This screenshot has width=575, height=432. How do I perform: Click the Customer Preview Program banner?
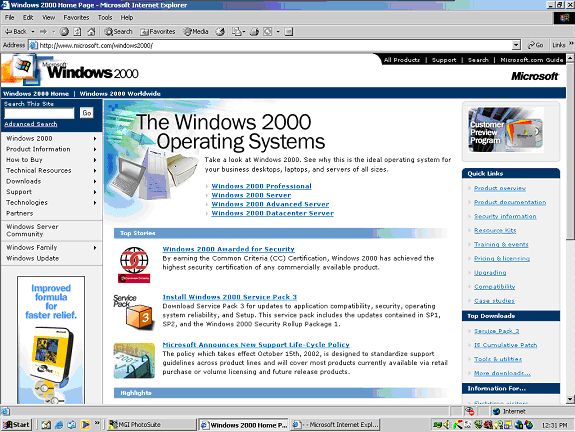(x=506, y=130)
